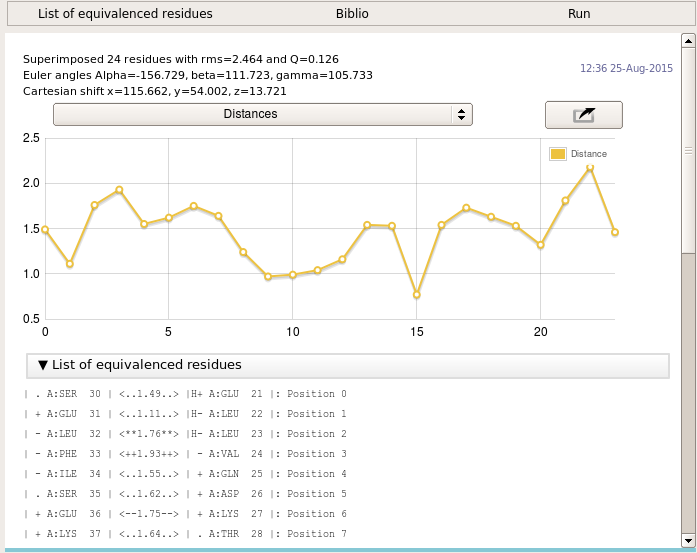Select the A:LEU 32 Position 2 row
697x553 pixels.
185,434
